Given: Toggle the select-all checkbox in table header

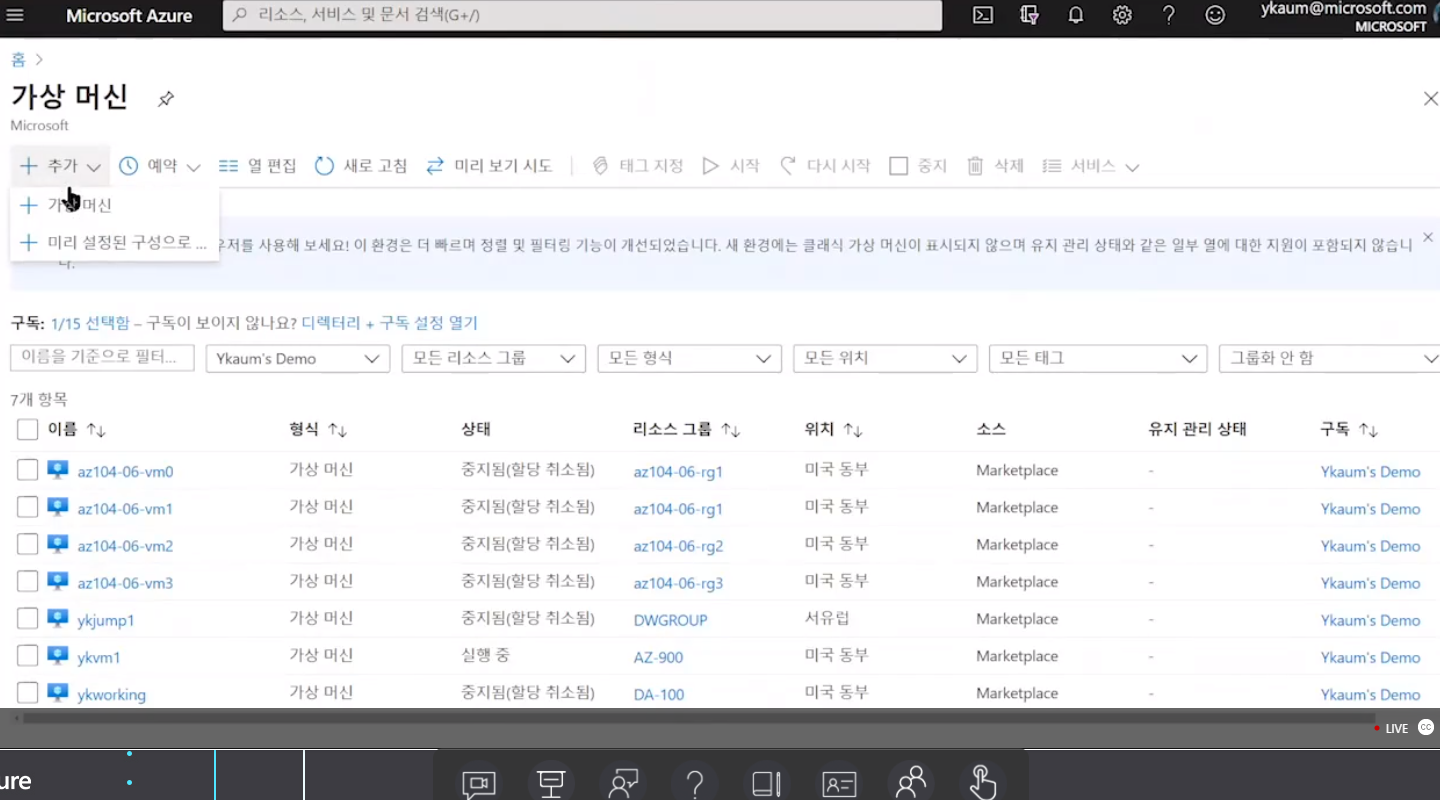Looking at the screenshot, I should tap(28, 430).
